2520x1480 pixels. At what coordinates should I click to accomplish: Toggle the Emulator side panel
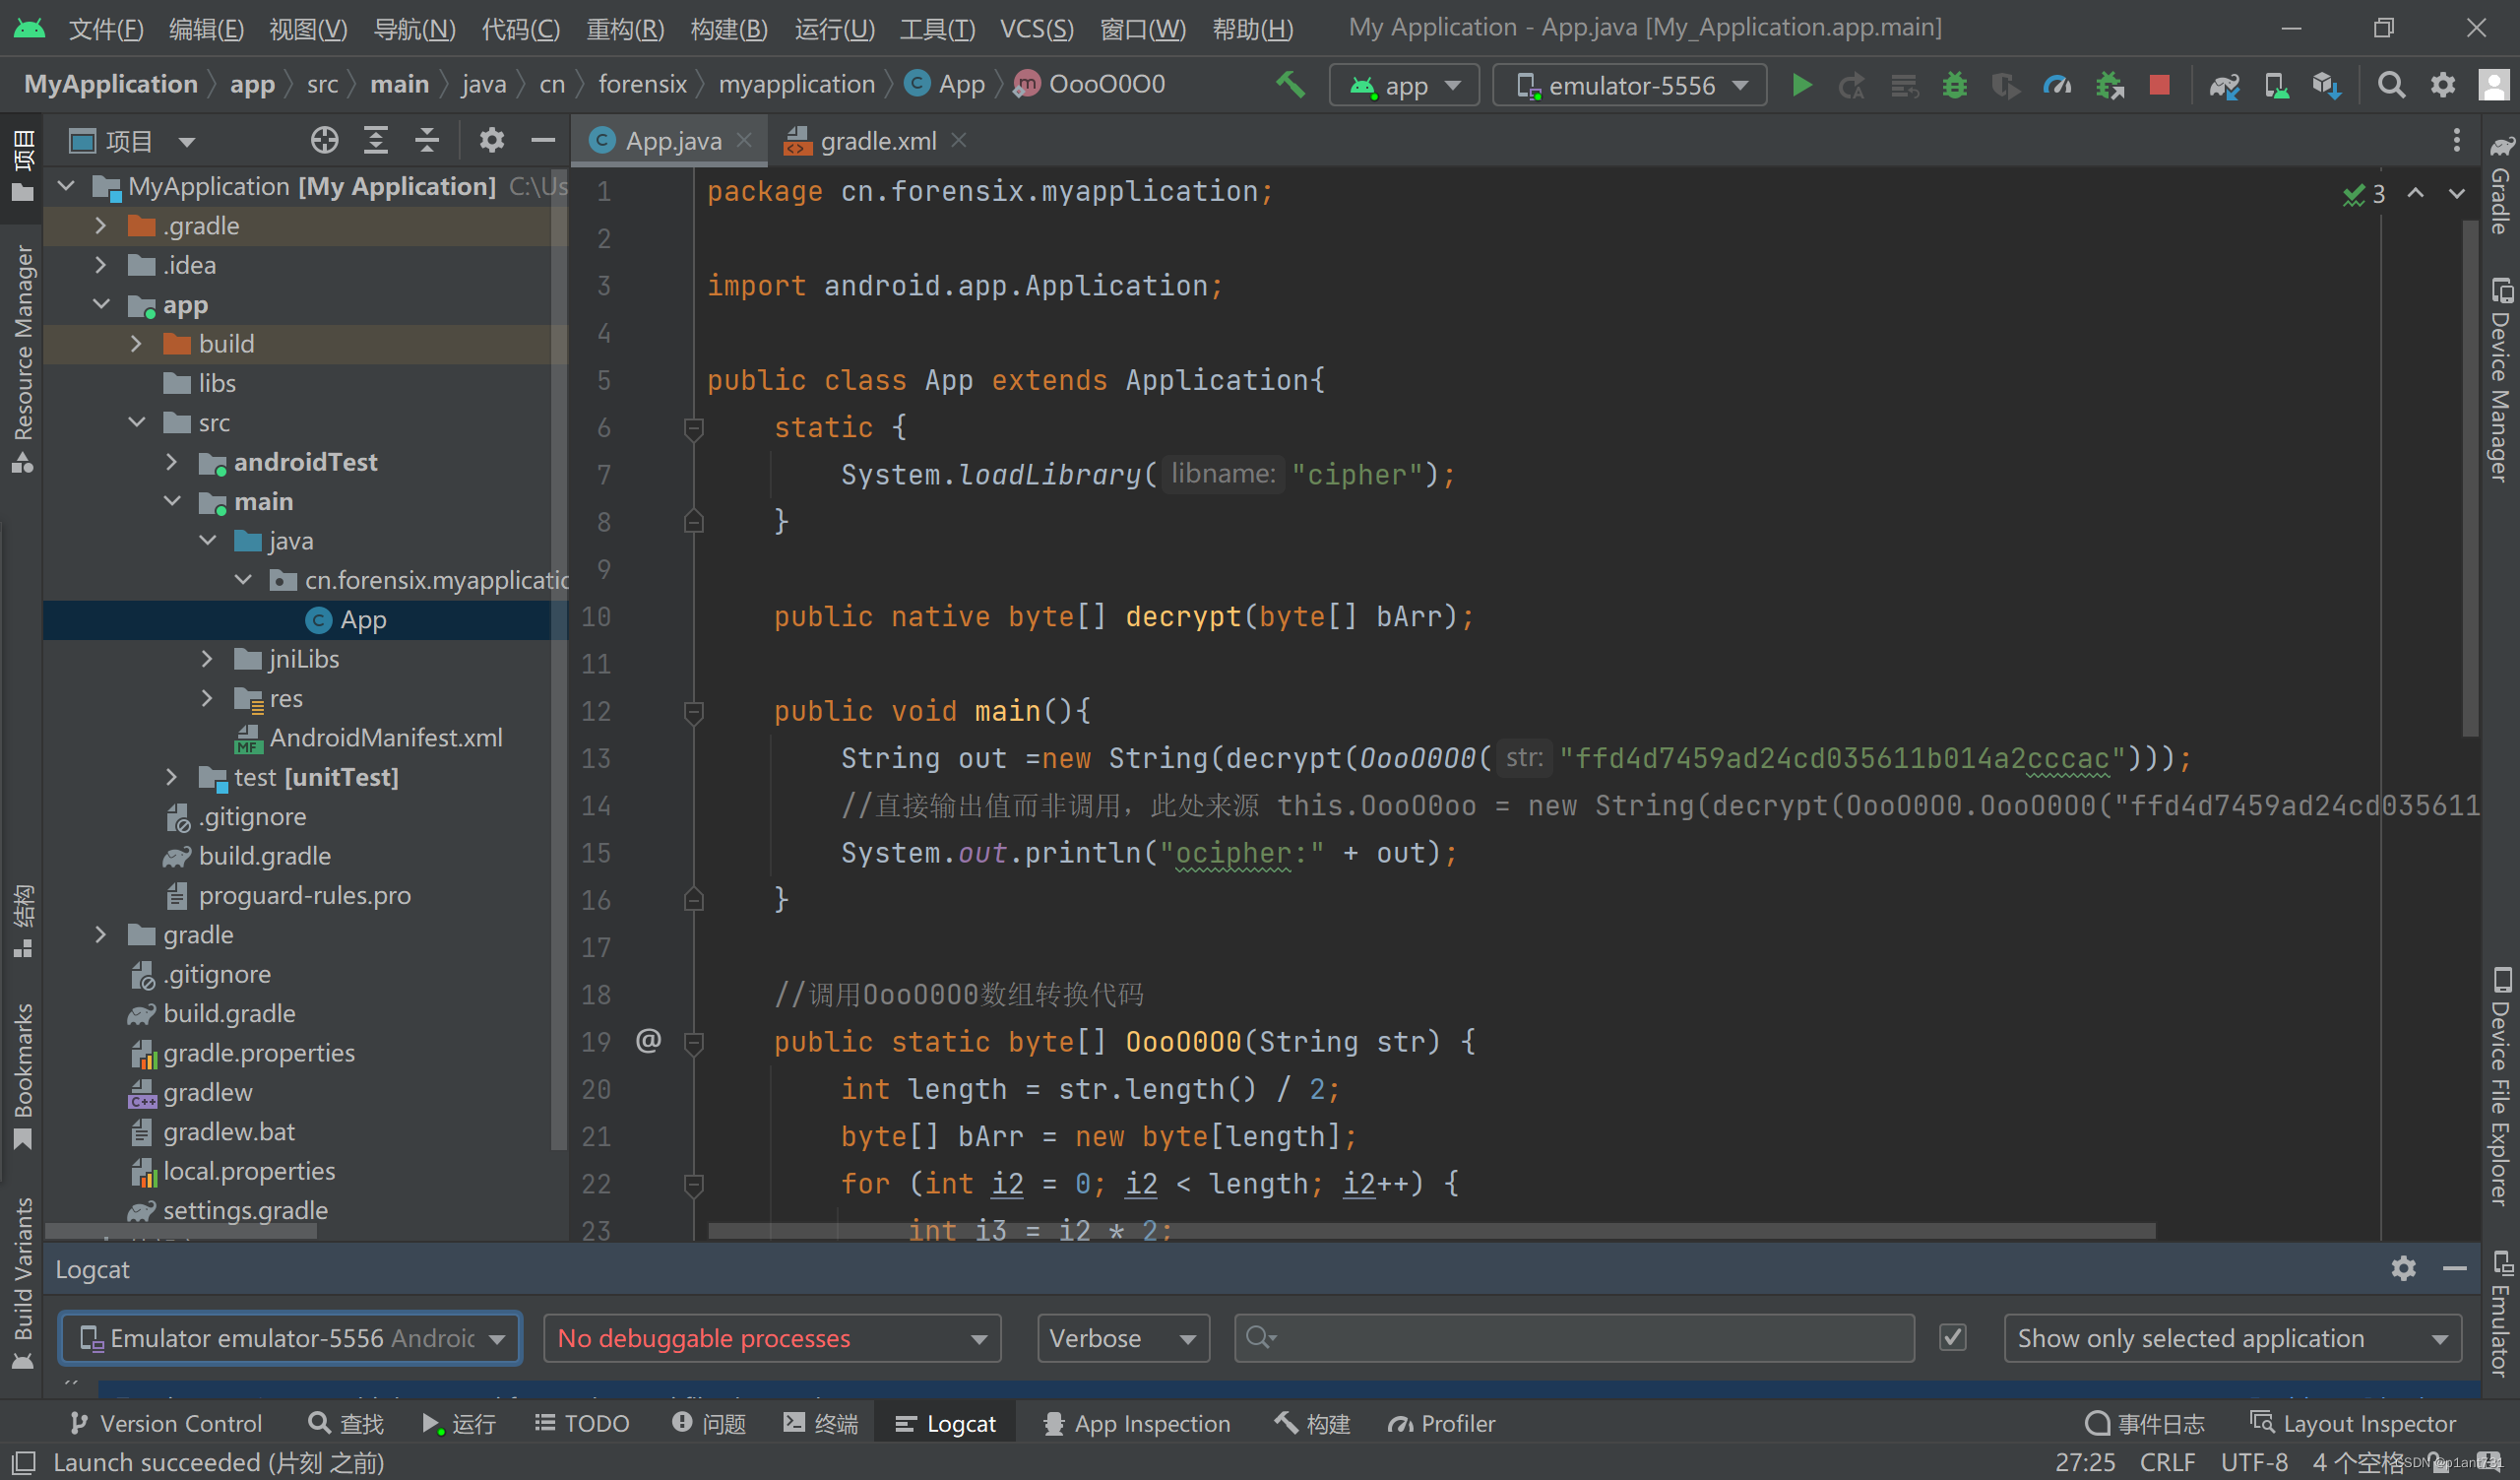click(x=2500, y=1313)
